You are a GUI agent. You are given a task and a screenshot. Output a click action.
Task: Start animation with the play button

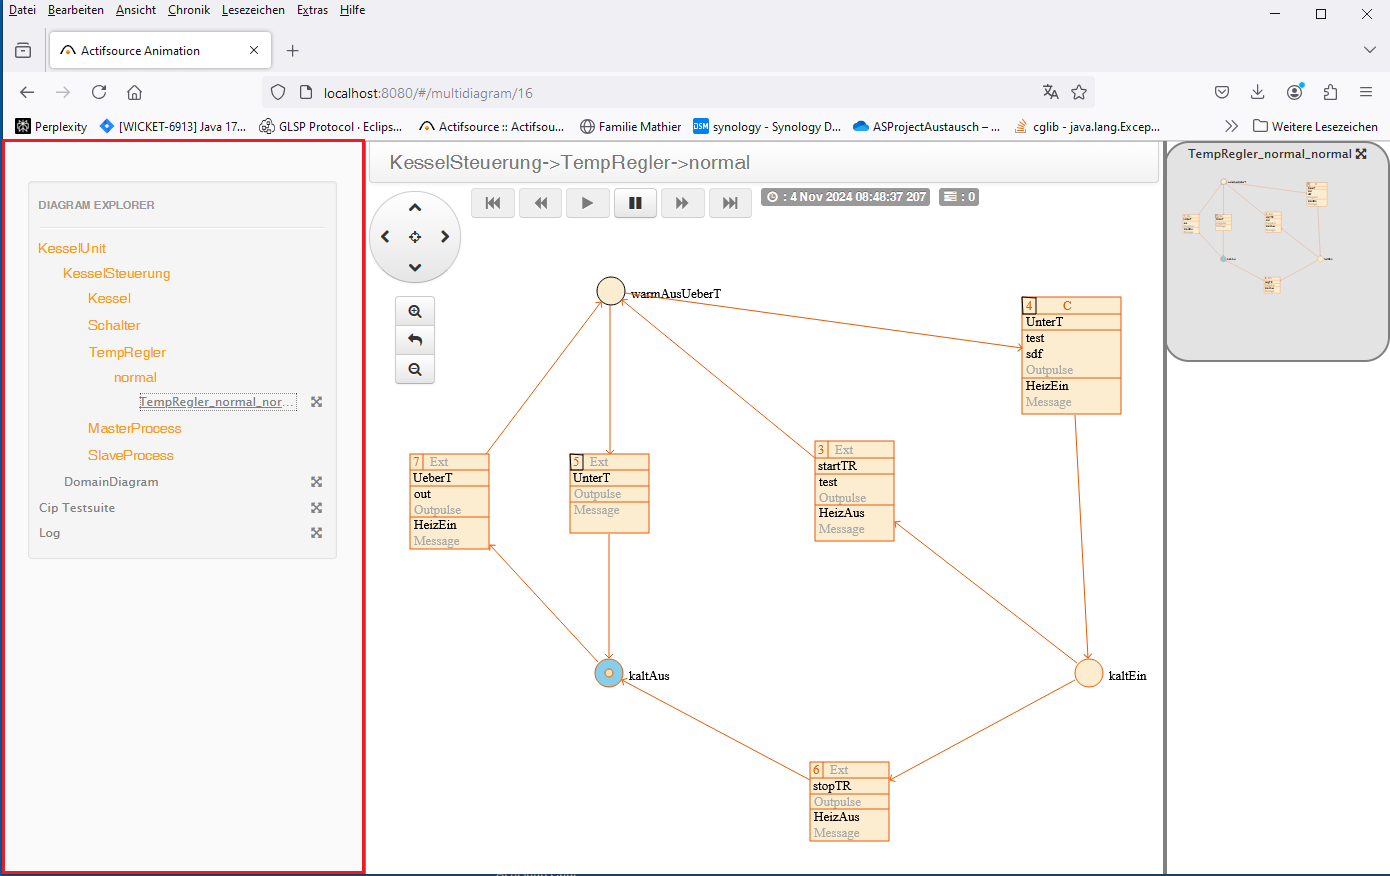tap(587, 203)
